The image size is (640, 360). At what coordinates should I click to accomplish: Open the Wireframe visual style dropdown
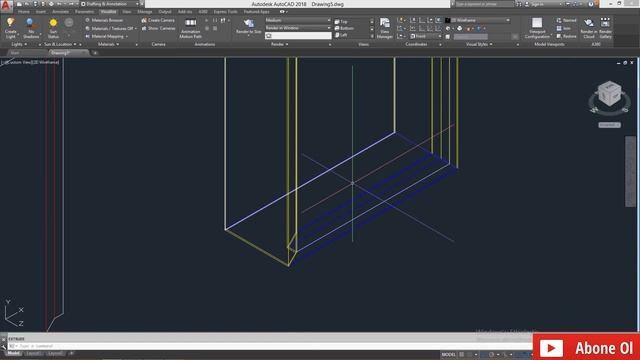[x=480, y=20]
